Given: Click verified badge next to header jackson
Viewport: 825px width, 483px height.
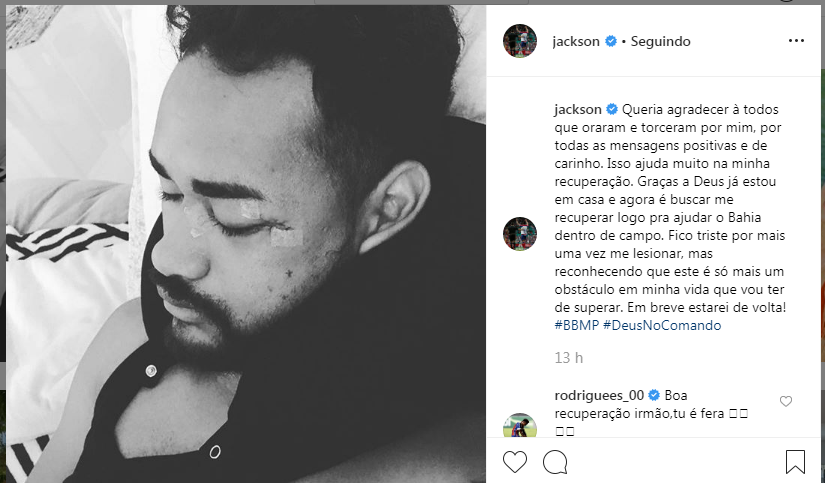Looking at the screenshot, I should (611, 41).
